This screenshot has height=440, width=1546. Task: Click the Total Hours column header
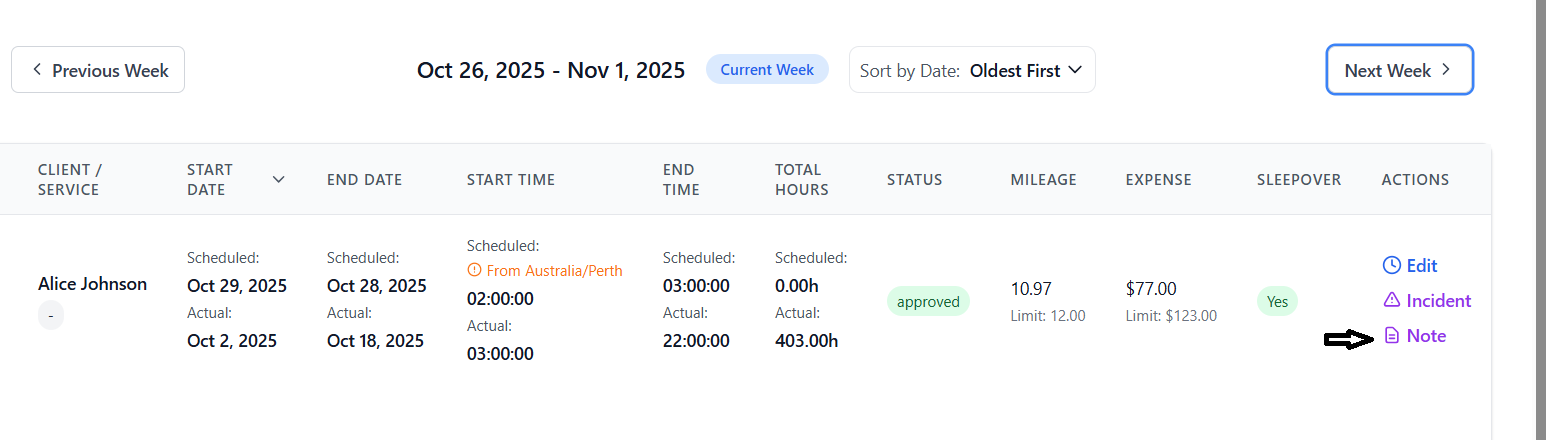pyautogui.click(x=801, y=180)
